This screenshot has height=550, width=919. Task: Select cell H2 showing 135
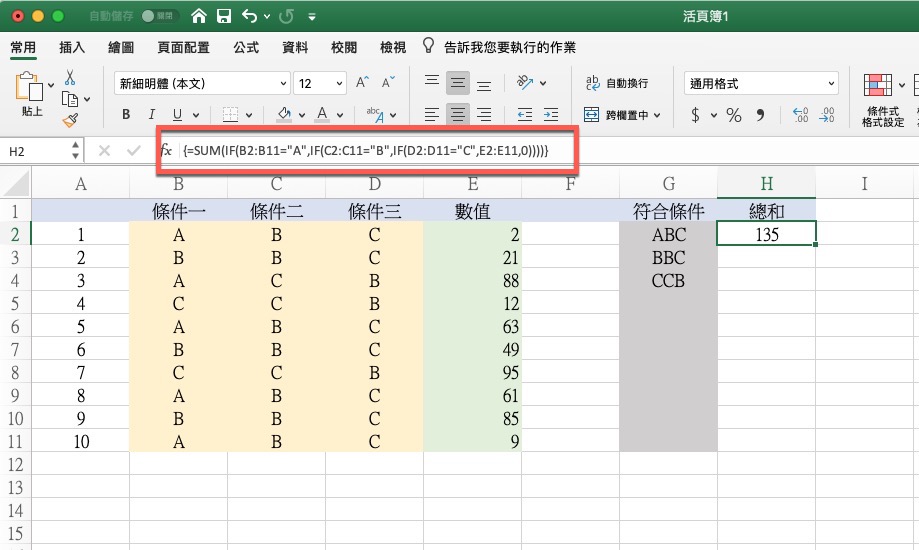pos(766,235)
